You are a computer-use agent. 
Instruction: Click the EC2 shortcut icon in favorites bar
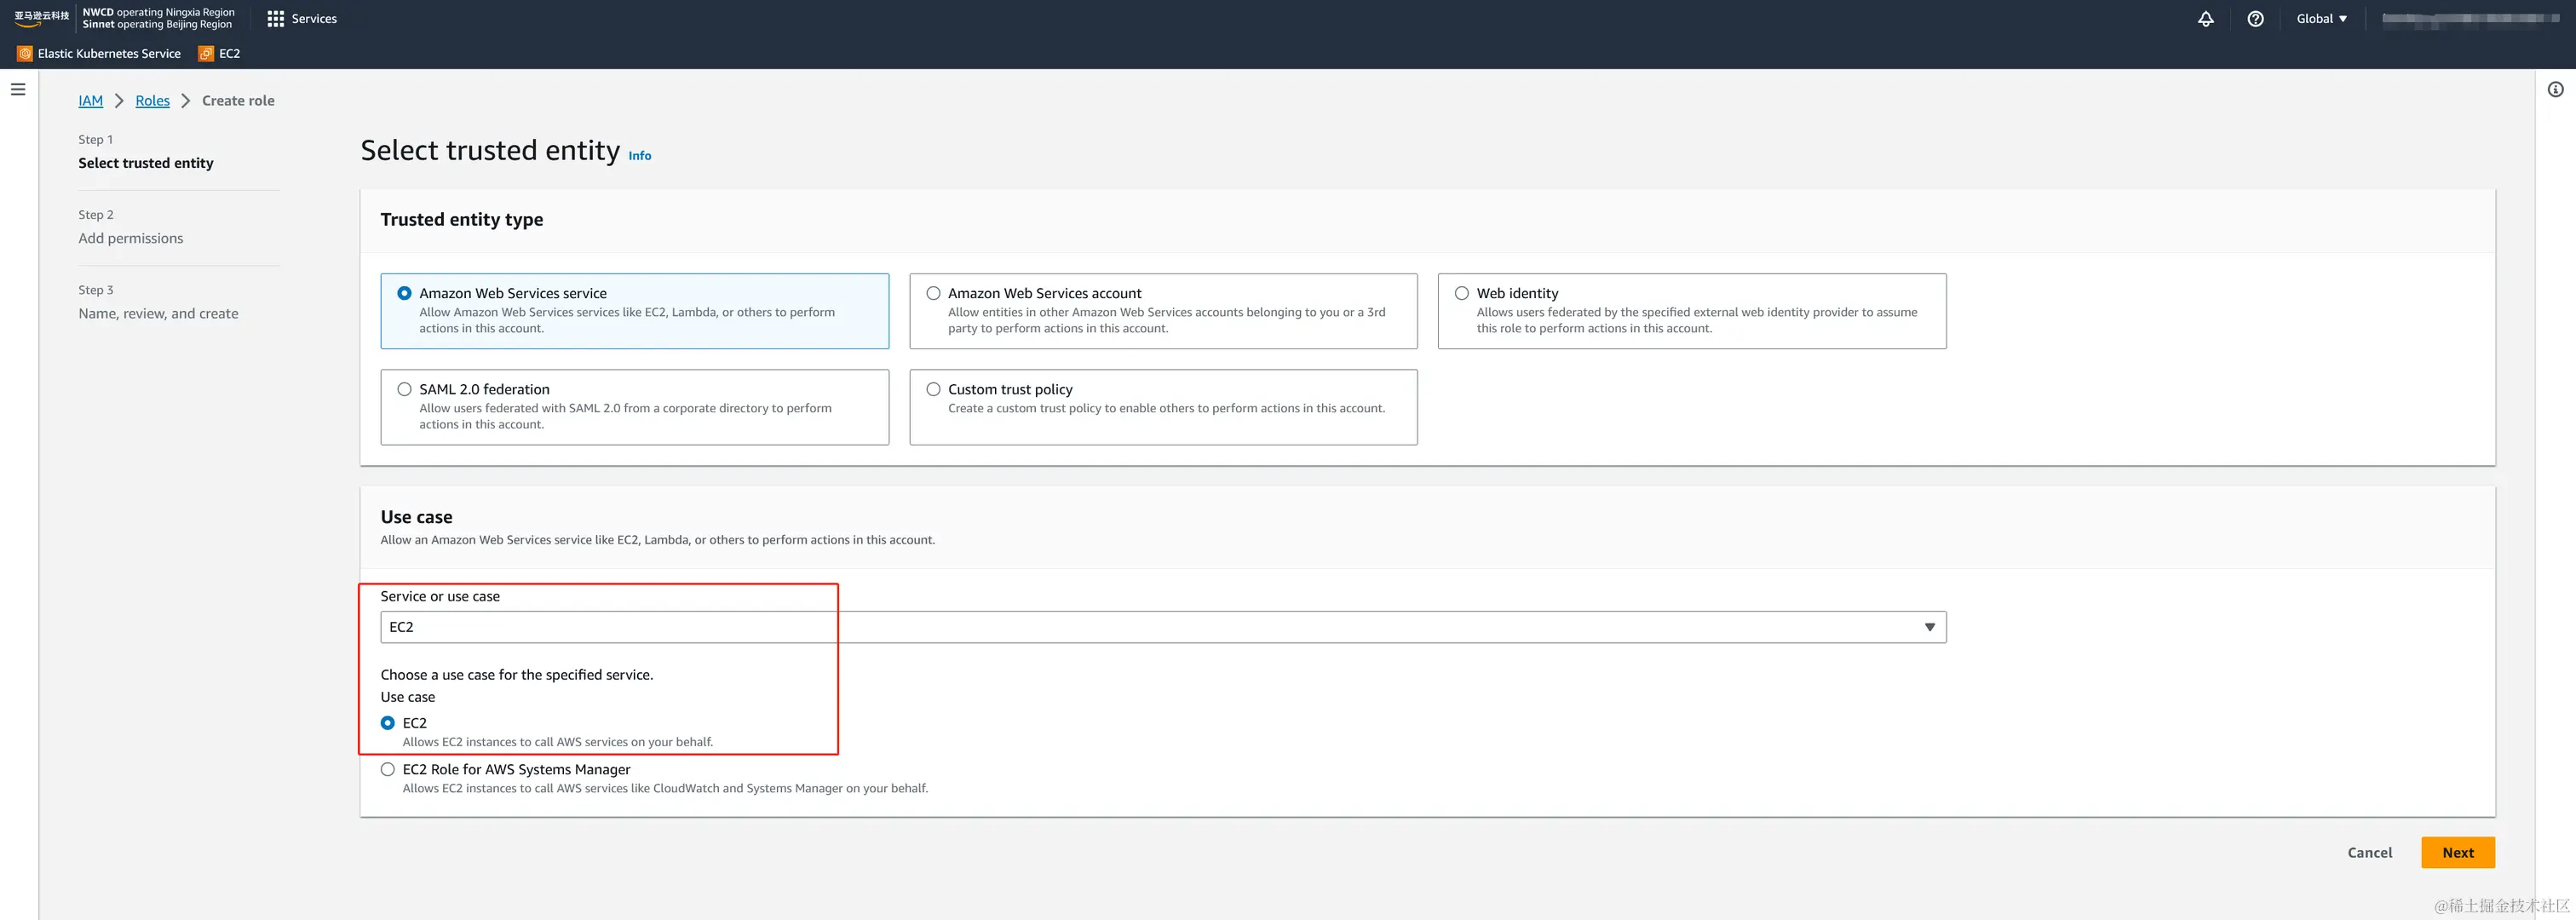[x=206, y=54]
